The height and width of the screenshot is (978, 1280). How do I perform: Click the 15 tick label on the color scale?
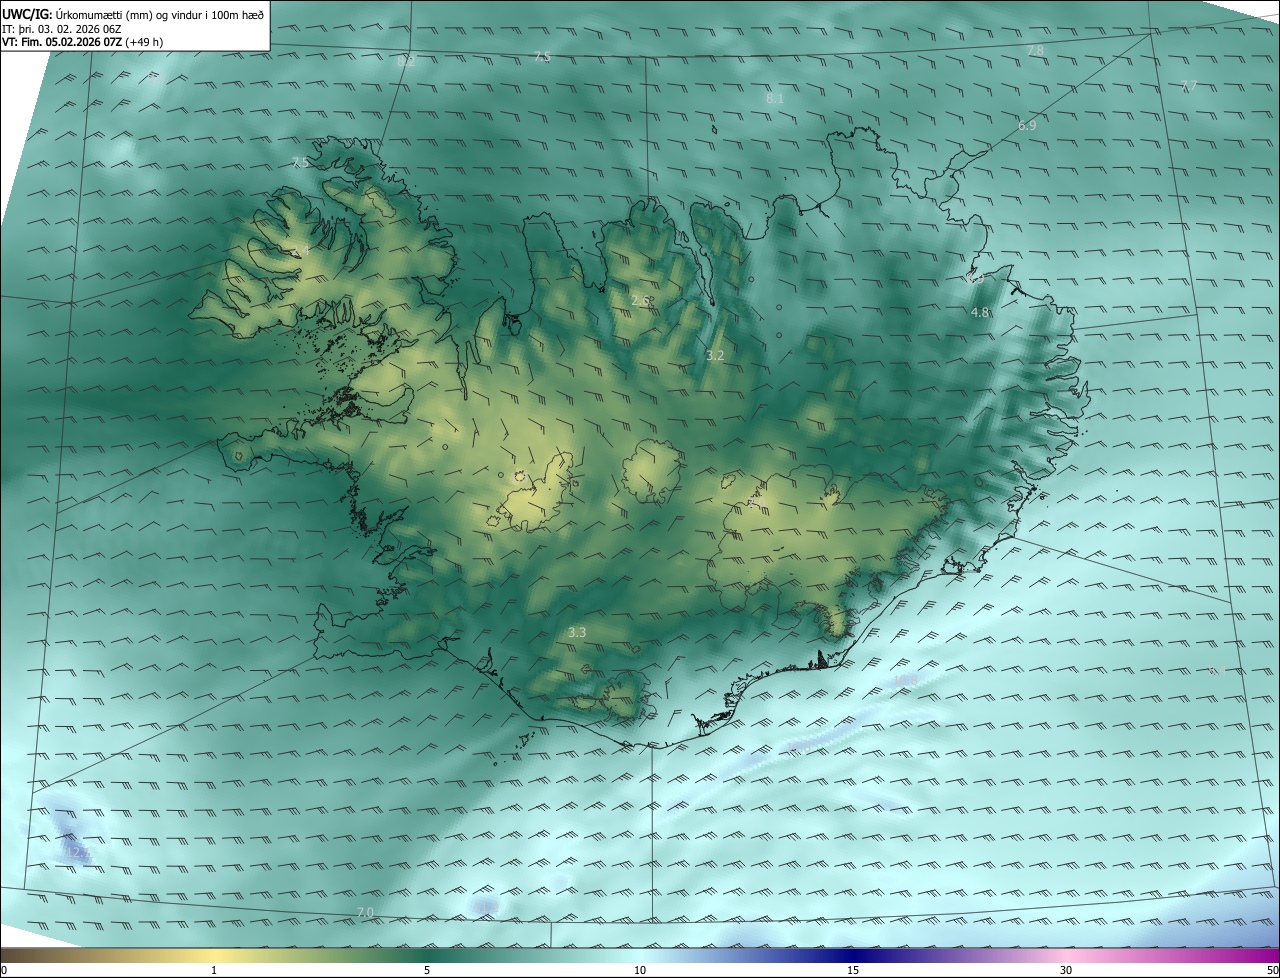(853, 970)
